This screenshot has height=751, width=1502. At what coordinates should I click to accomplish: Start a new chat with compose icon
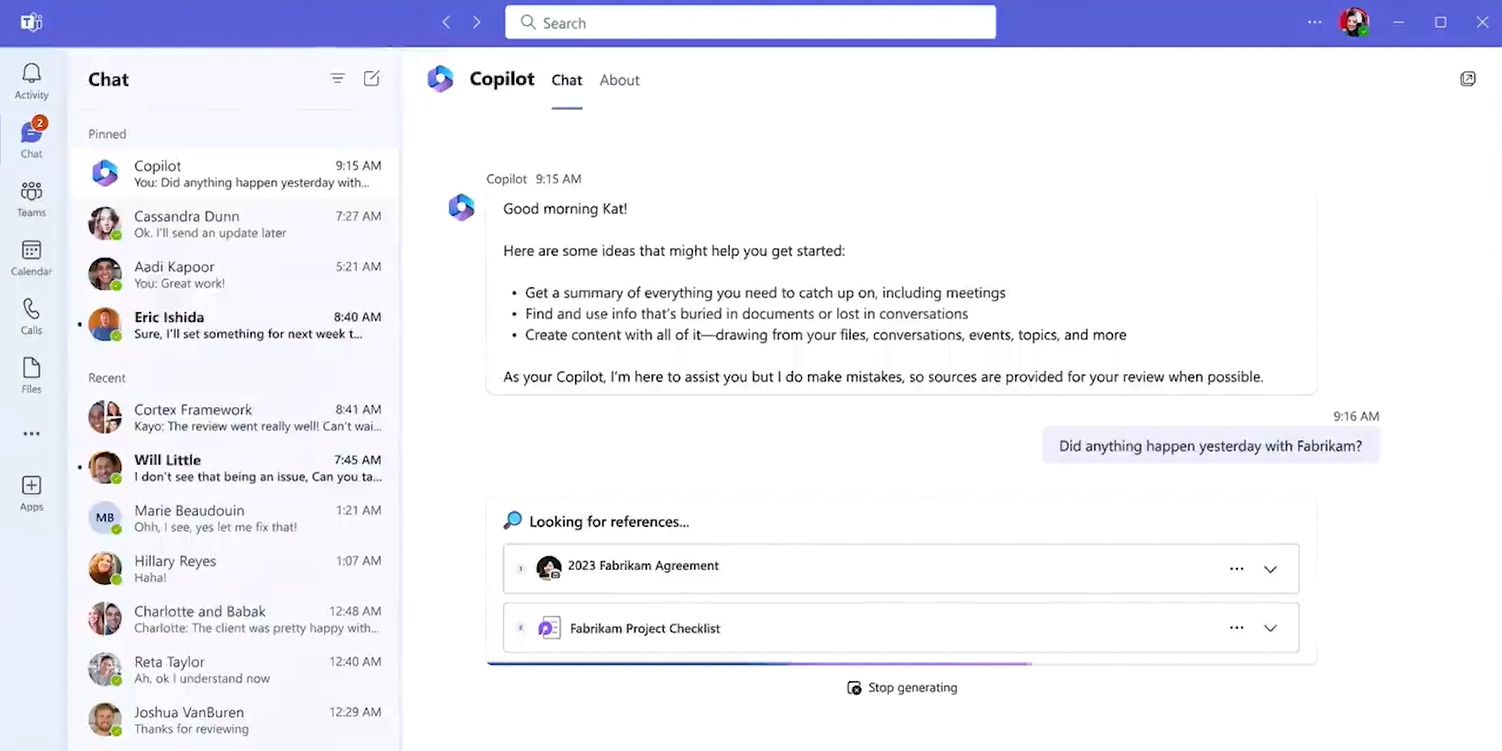tap(371, 78)
